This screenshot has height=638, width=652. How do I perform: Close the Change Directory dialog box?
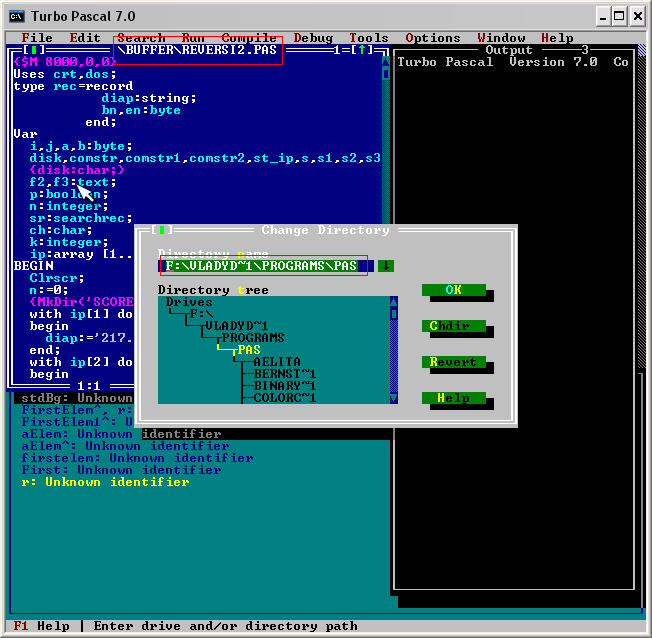(162, 230)
